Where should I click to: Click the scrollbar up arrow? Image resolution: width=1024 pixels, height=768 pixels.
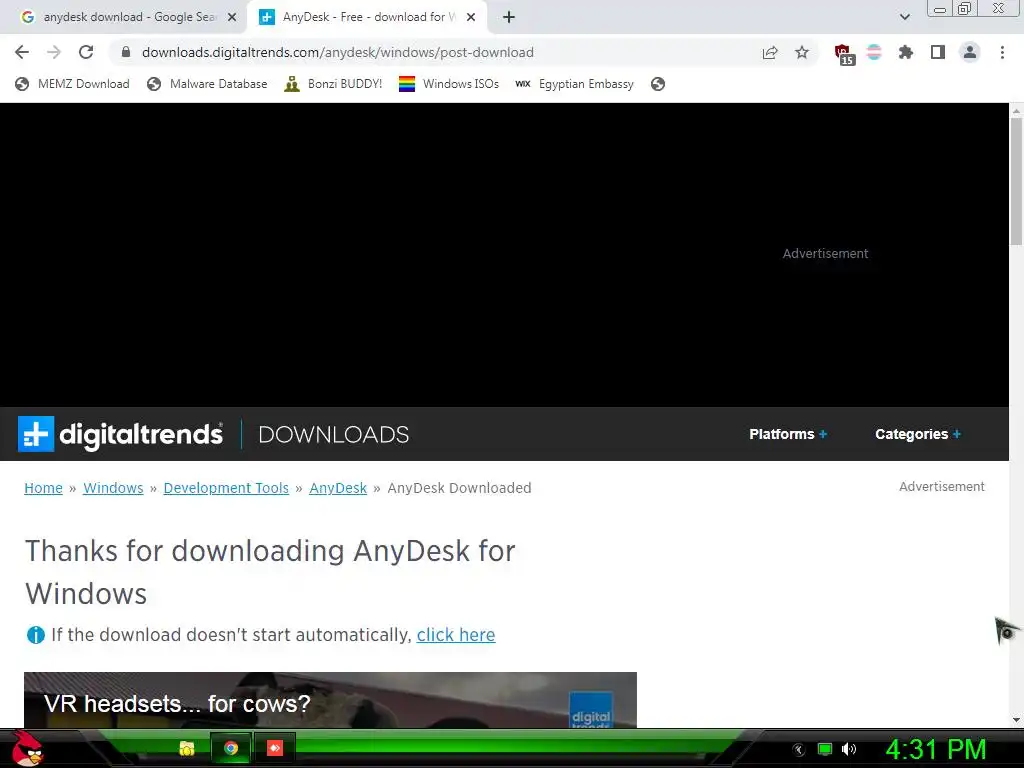click(1016, 111)
